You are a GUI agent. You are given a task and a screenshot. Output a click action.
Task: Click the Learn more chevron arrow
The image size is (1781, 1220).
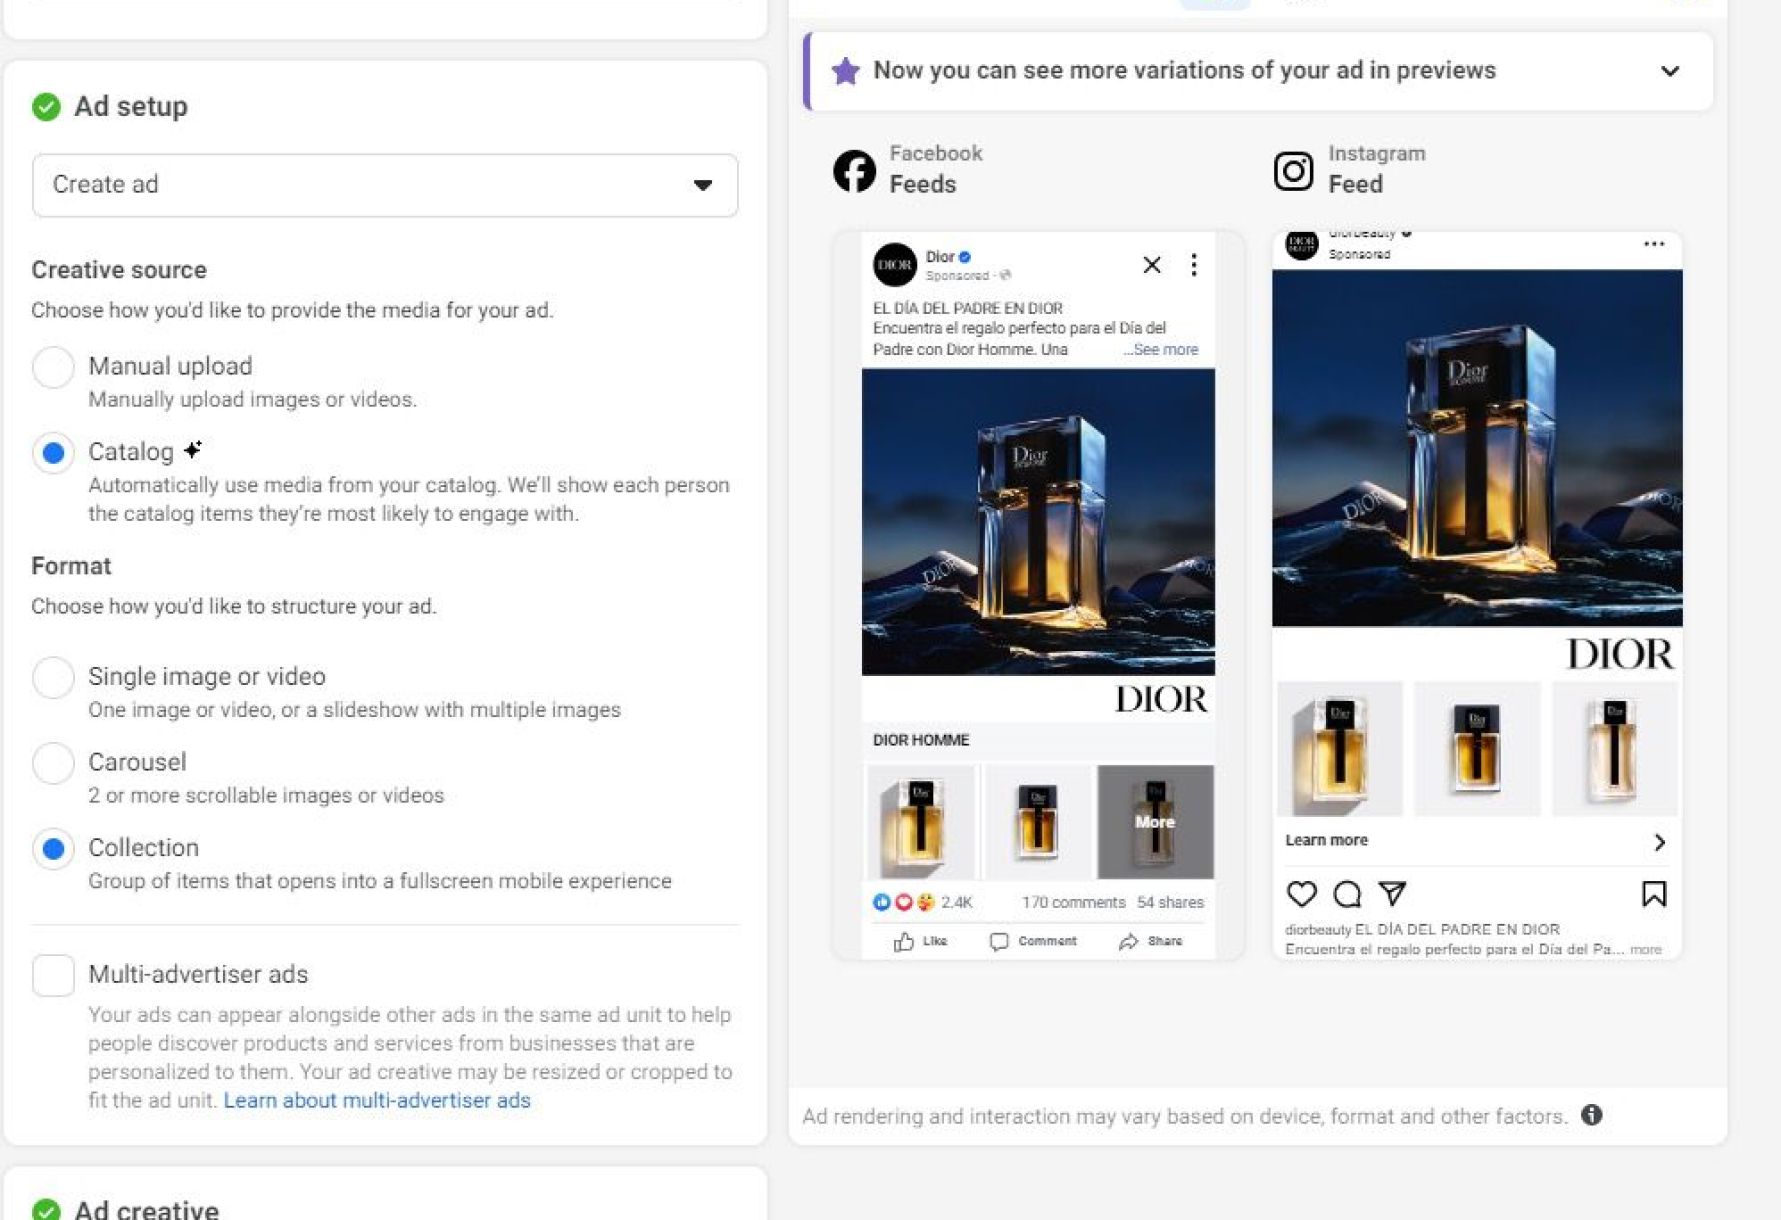(x=1659, y=842)
